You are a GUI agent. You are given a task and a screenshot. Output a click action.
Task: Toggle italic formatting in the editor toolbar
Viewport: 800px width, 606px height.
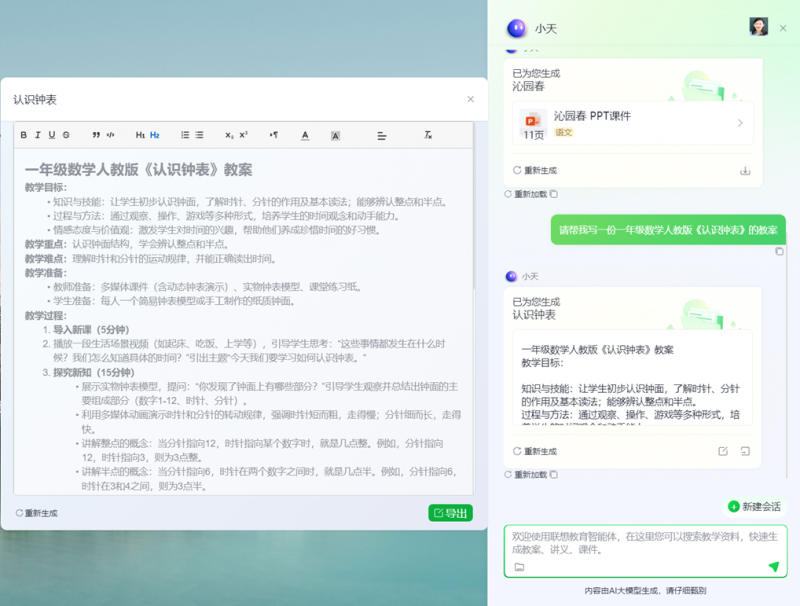pos(38,135)
